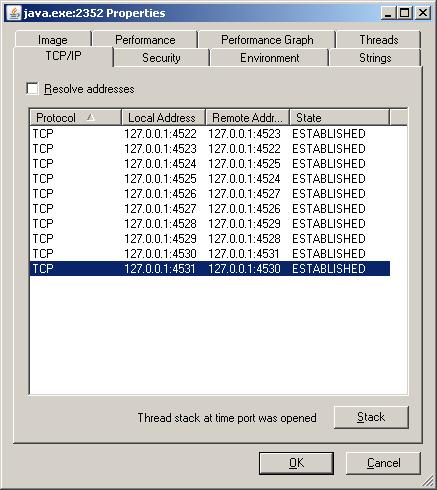The width and height of the screenshot is (437, 490).
Task: Select the connection with local port 4522
Action: pyautogui.click(x=210, y=134)
